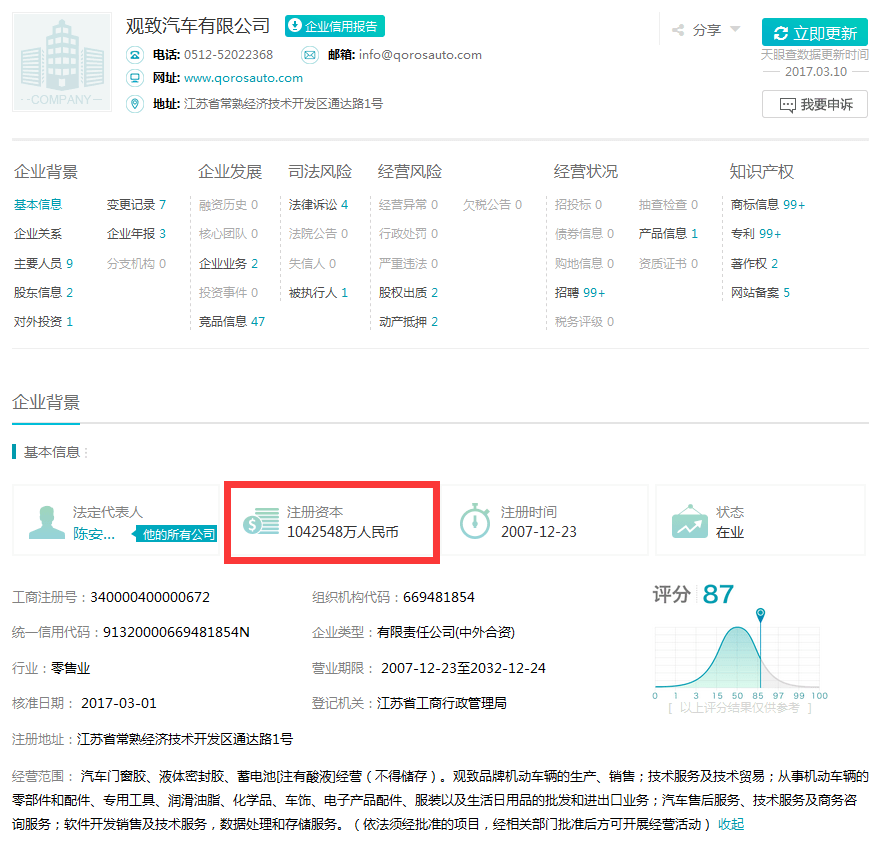Jump to 企业关系 section
The image size is (888, 857).
tap(38, 233)
